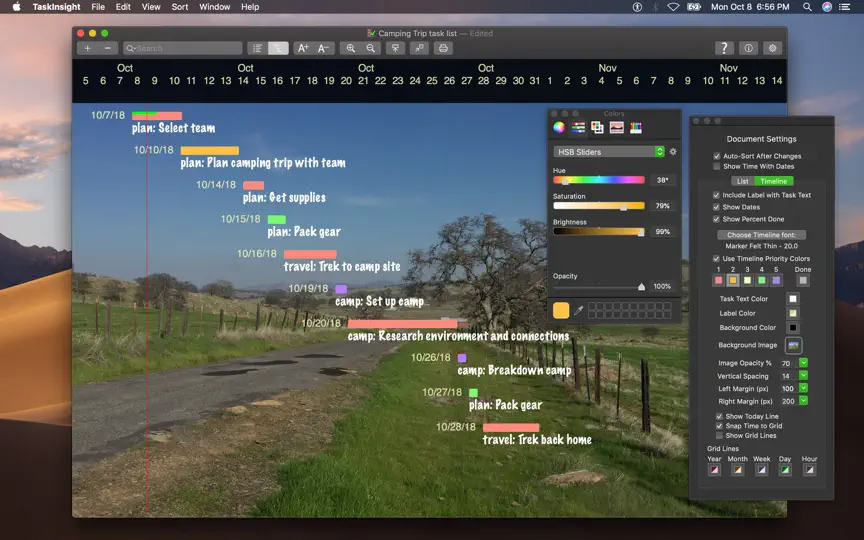Open the image palettes color tab

(x=617, y=128)
